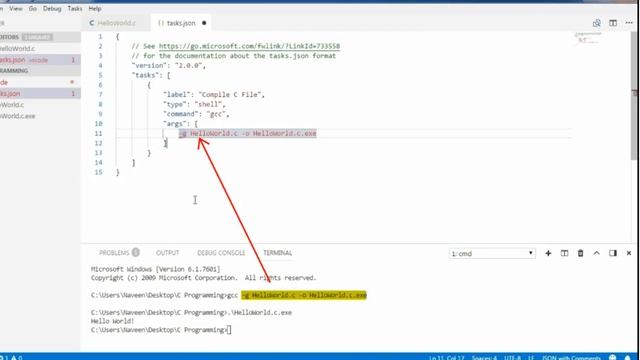Click the "type": "shell" line

tap(194, 104)
